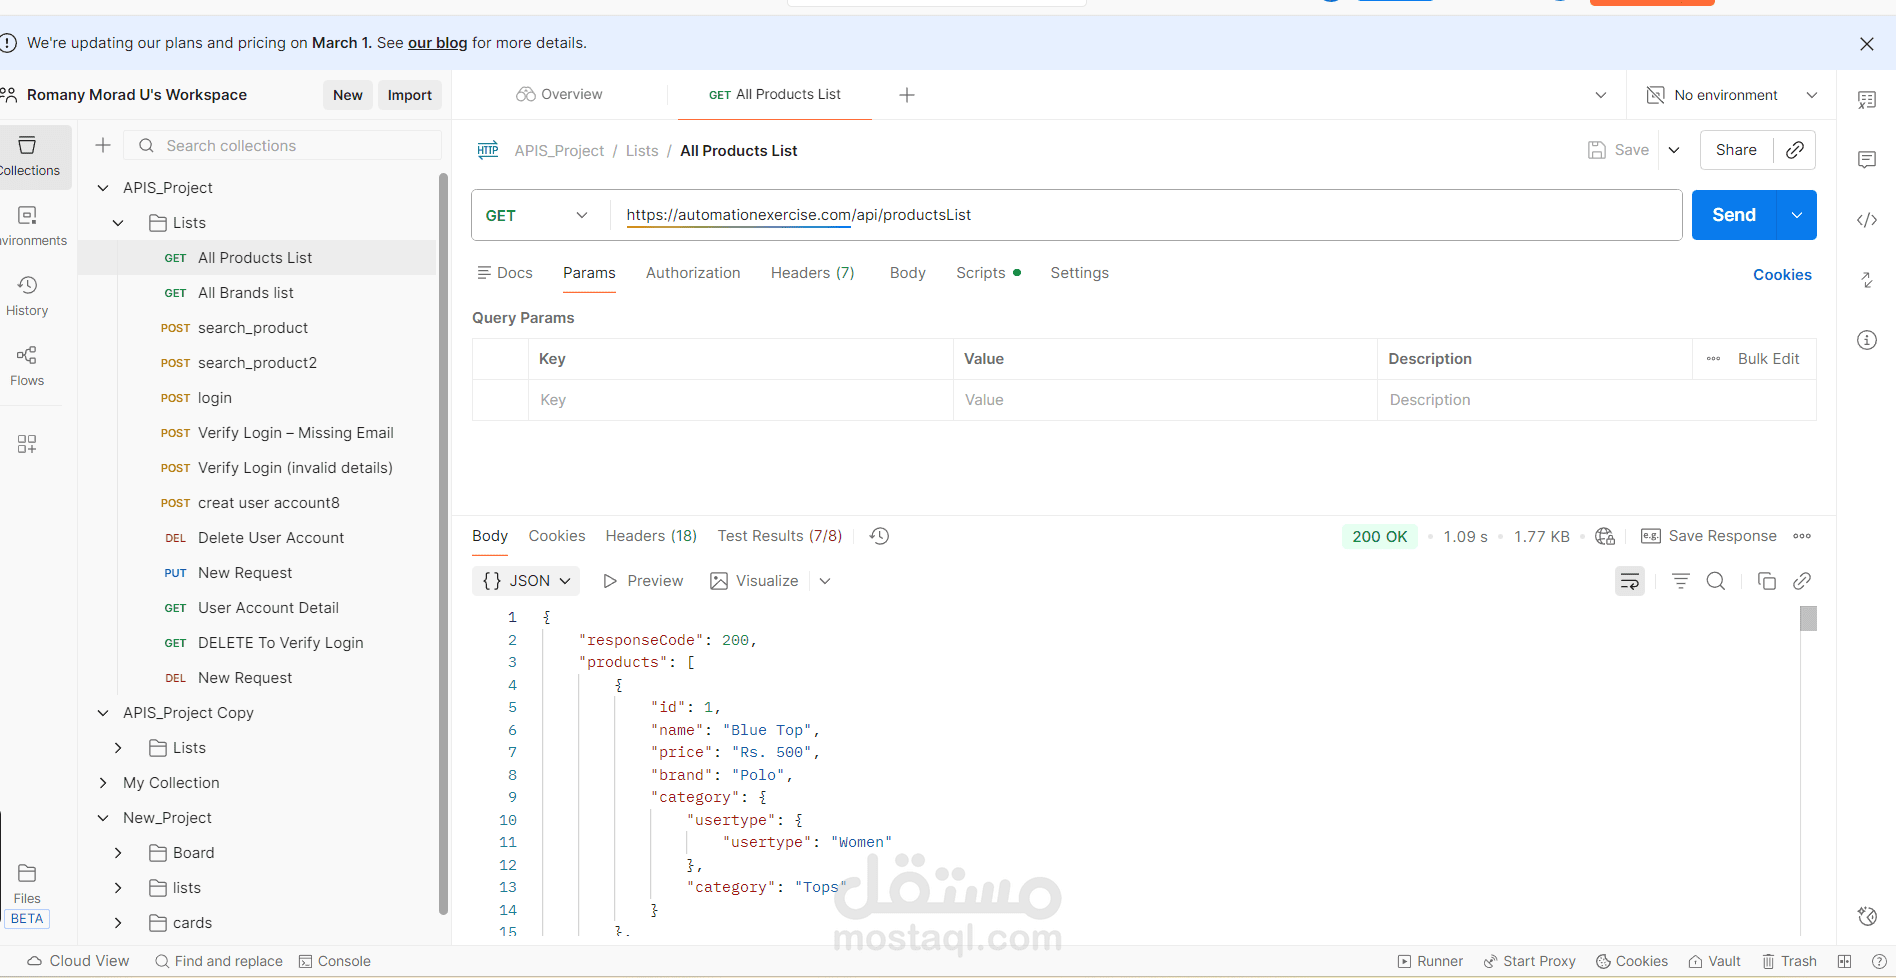
Task: Open the comments icon in right sidebar
Action: coord(1867,160)
